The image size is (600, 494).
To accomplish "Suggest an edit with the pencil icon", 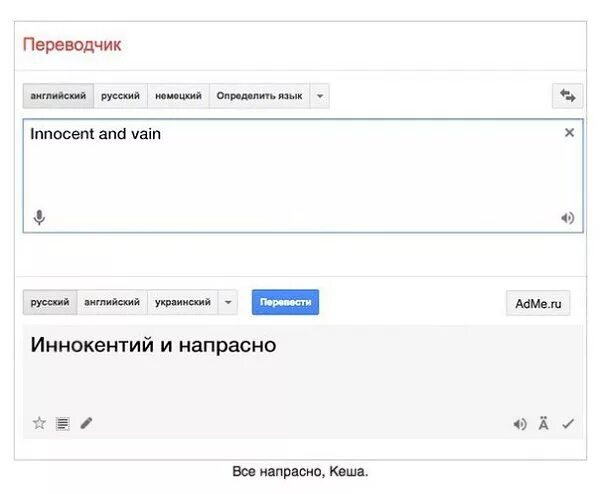I will point(86,423).
